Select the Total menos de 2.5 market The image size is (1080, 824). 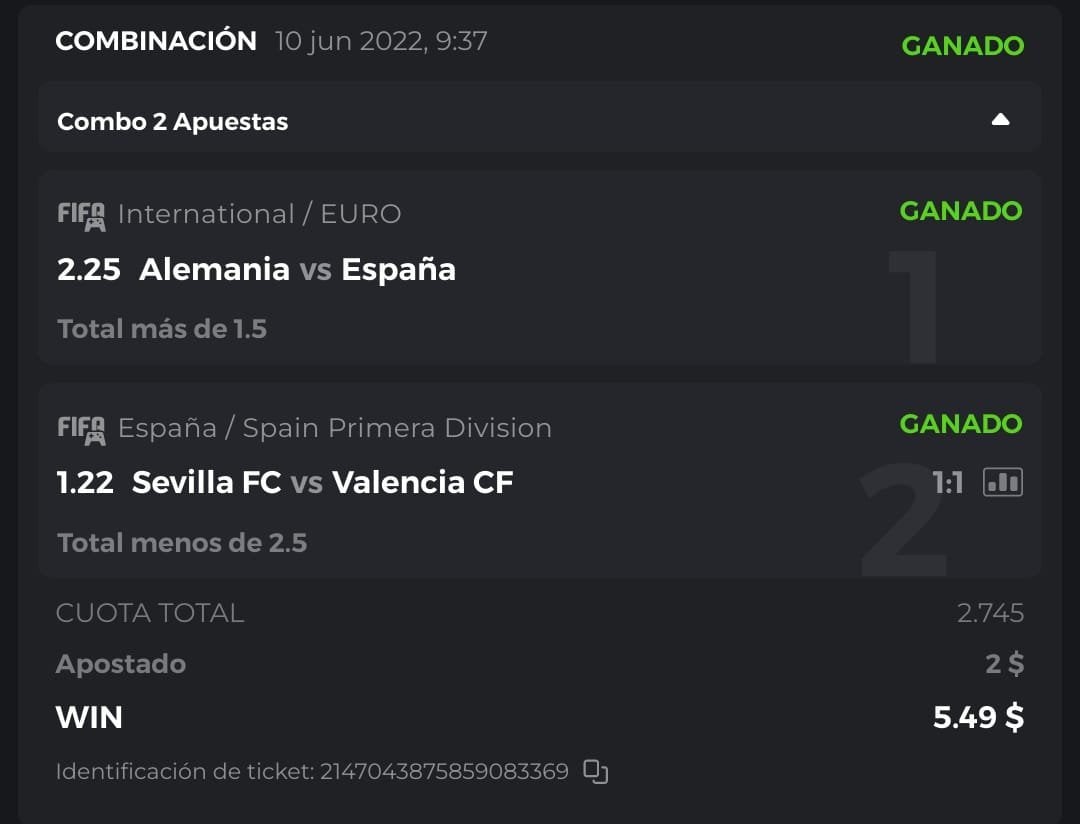tap(182, 543)
